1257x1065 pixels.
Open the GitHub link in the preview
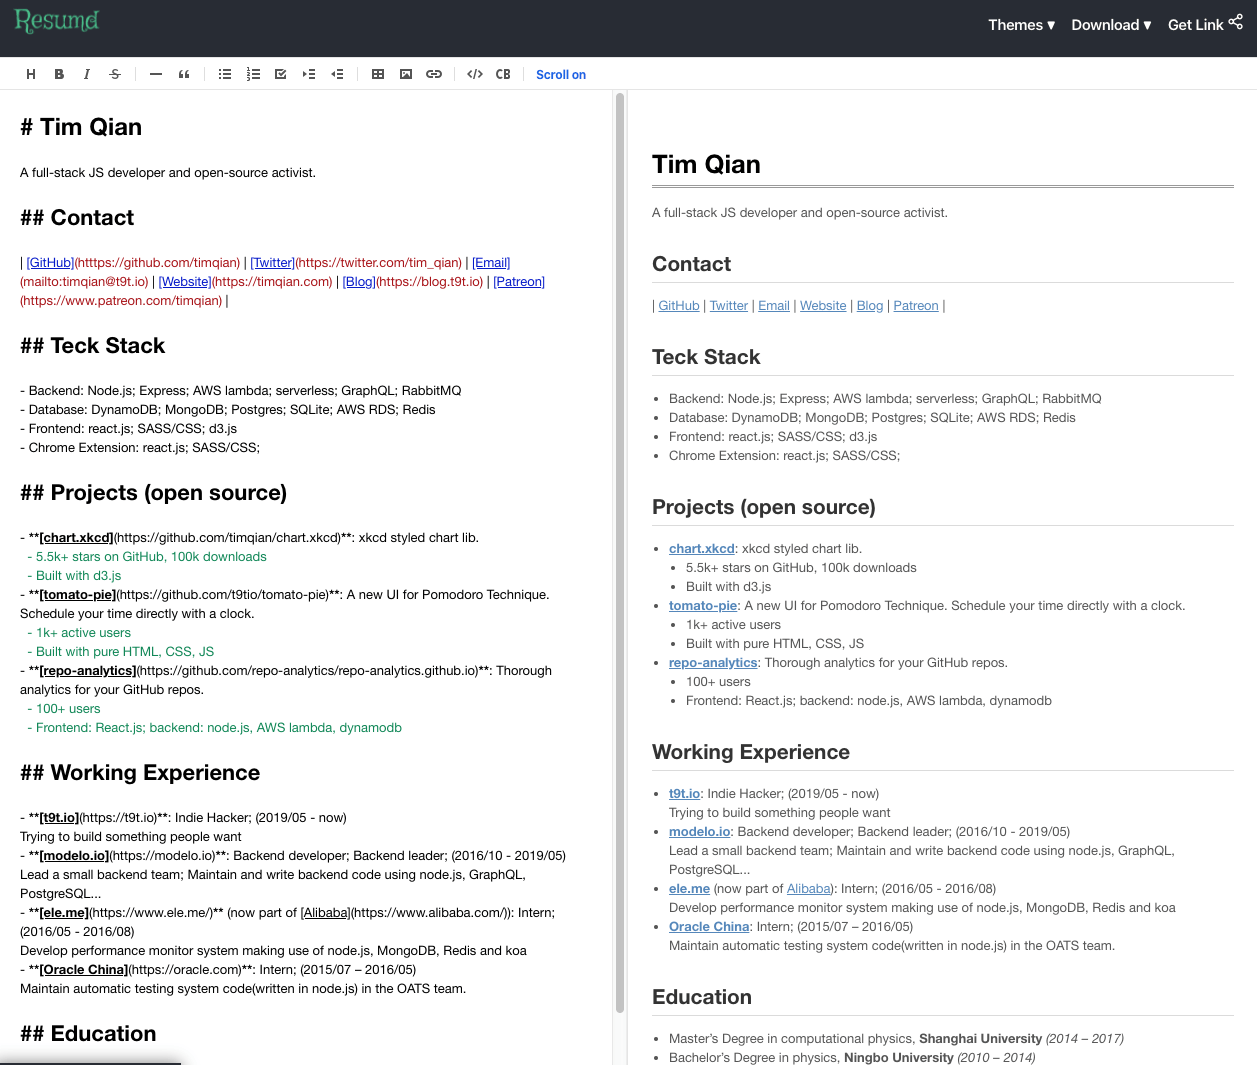click(679, 306)
